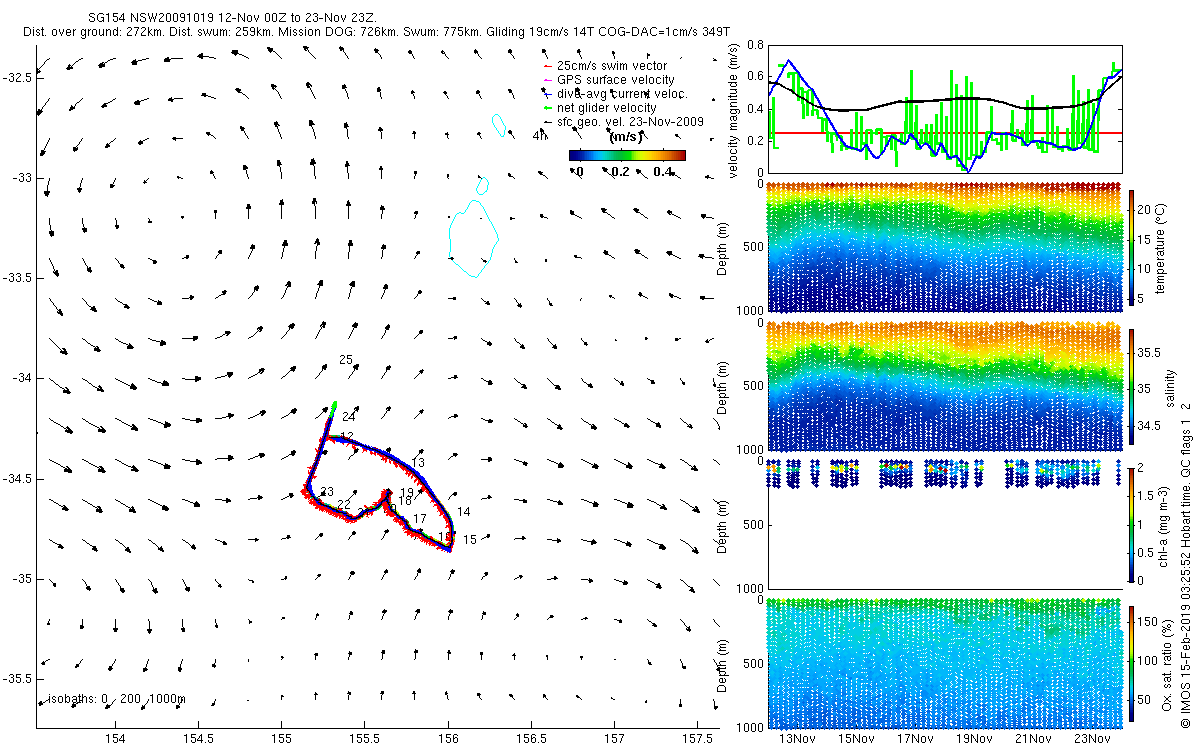Click the 'Depth (m)' label of the temperature panel
Image resolution: width=1200 pixels, height=750 pixels.
[724, 248]
